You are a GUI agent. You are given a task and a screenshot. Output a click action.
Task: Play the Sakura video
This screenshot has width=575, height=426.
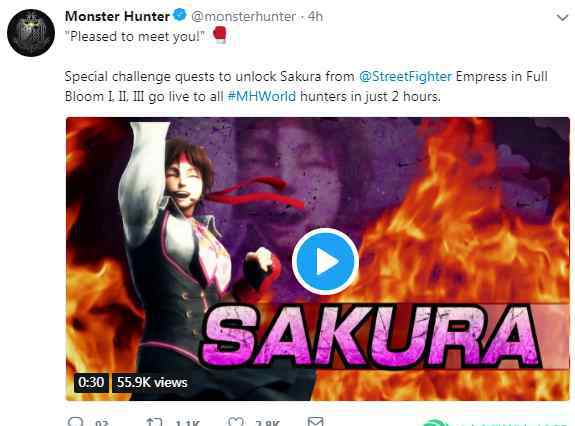(325, 261)
